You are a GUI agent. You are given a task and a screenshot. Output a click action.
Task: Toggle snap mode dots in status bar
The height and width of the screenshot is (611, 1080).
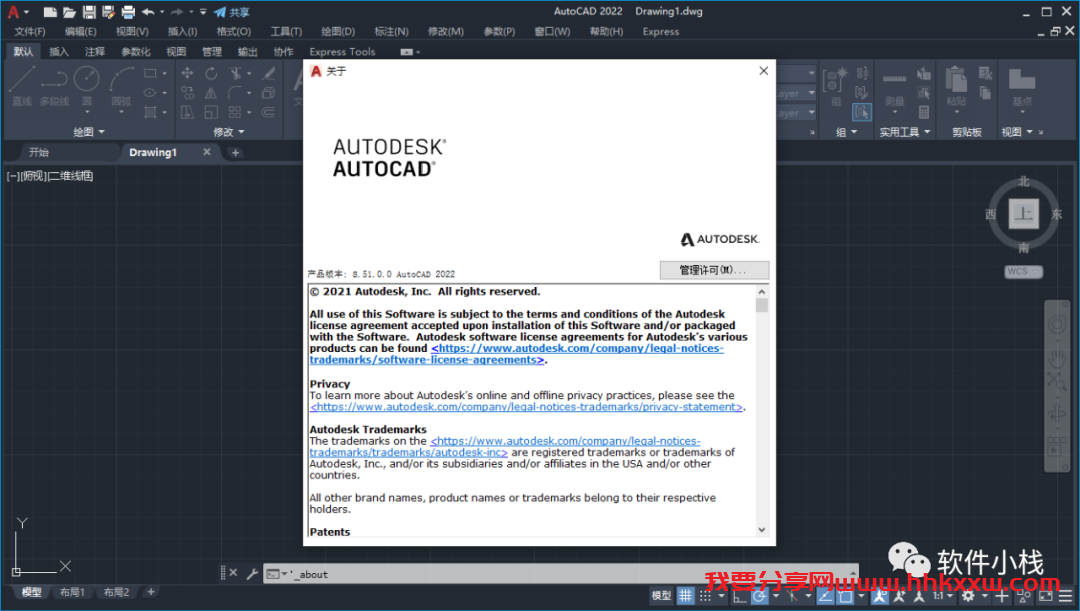point(705,596)
